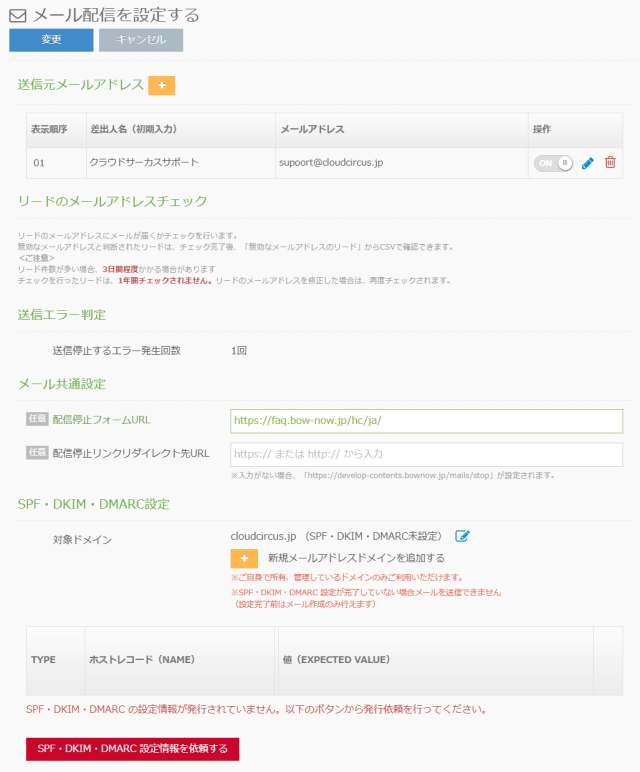Image resolution: width=640 pixels, height=772 pixels.
Task: Add a new sender email address with plus button
Action: pos(161,85)
